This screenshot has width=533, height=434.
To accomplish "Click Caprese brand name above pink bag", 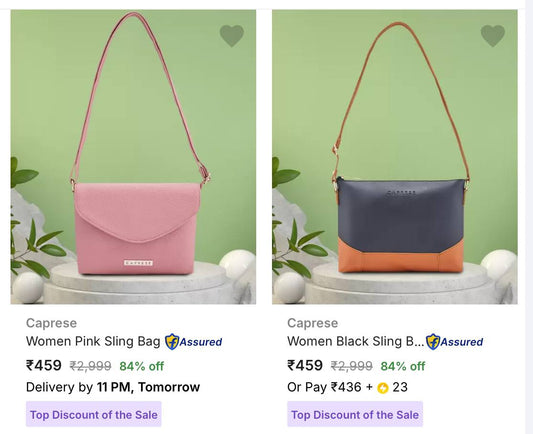I will [x=51, y=323].
